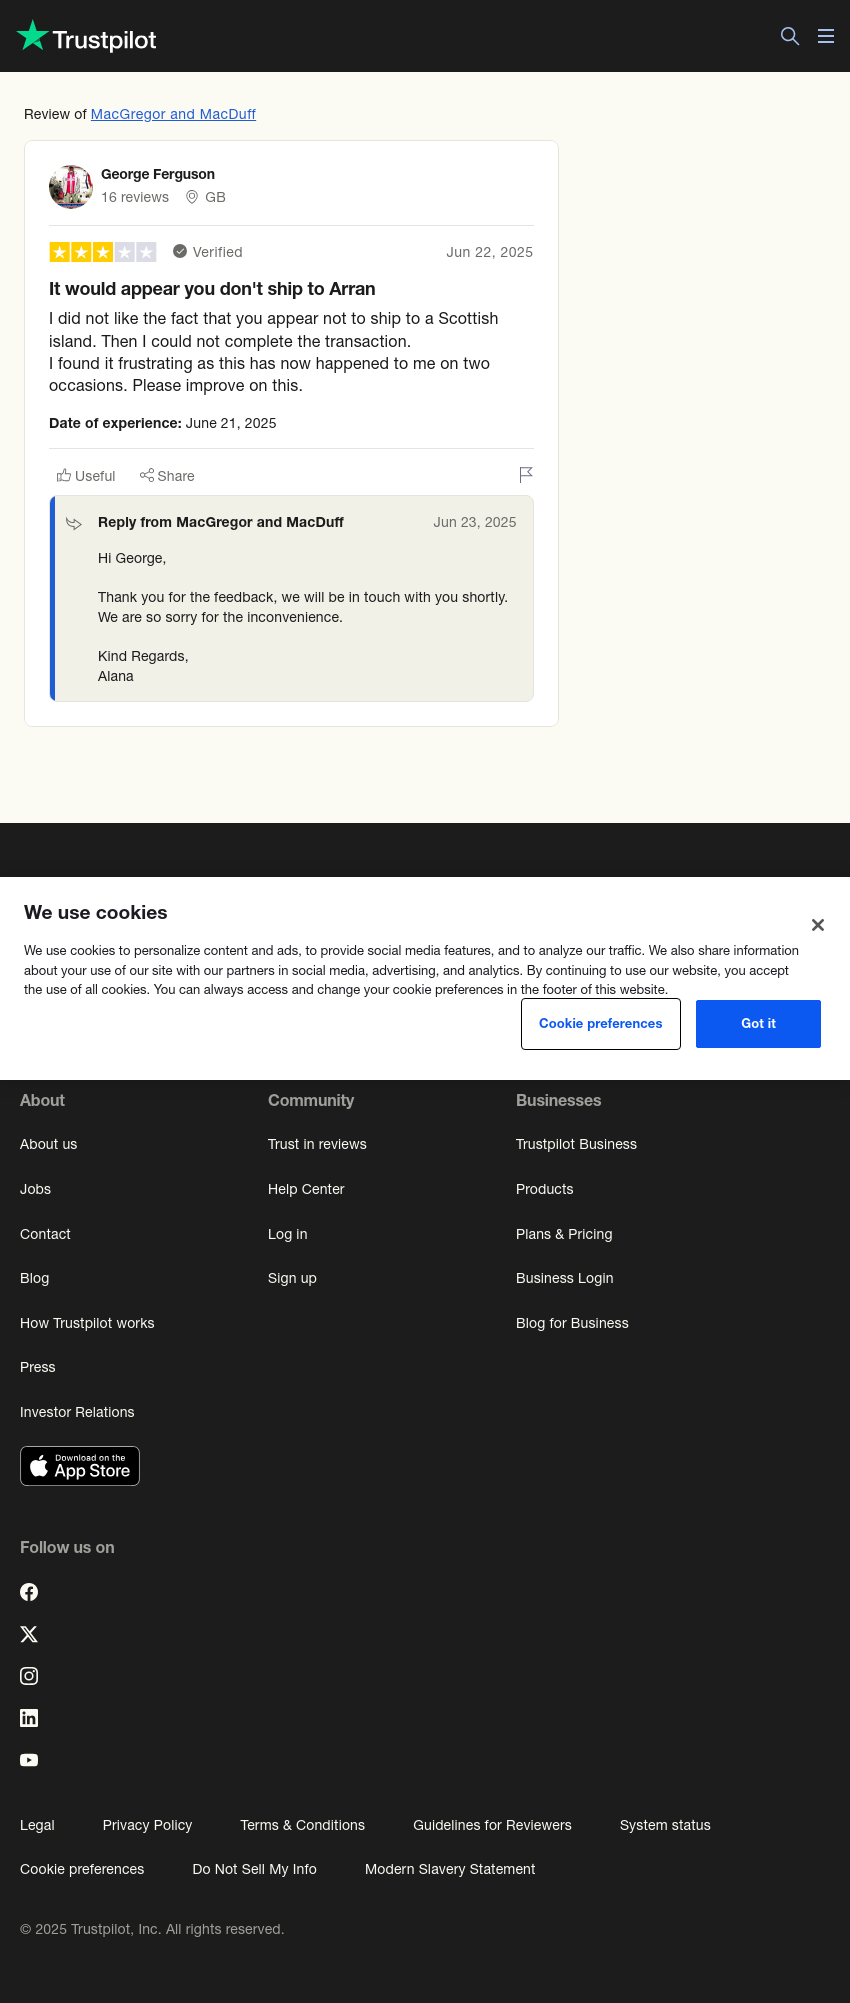Click the three-star rating image
850x2003 pixels.
click(x=103, y=252)
